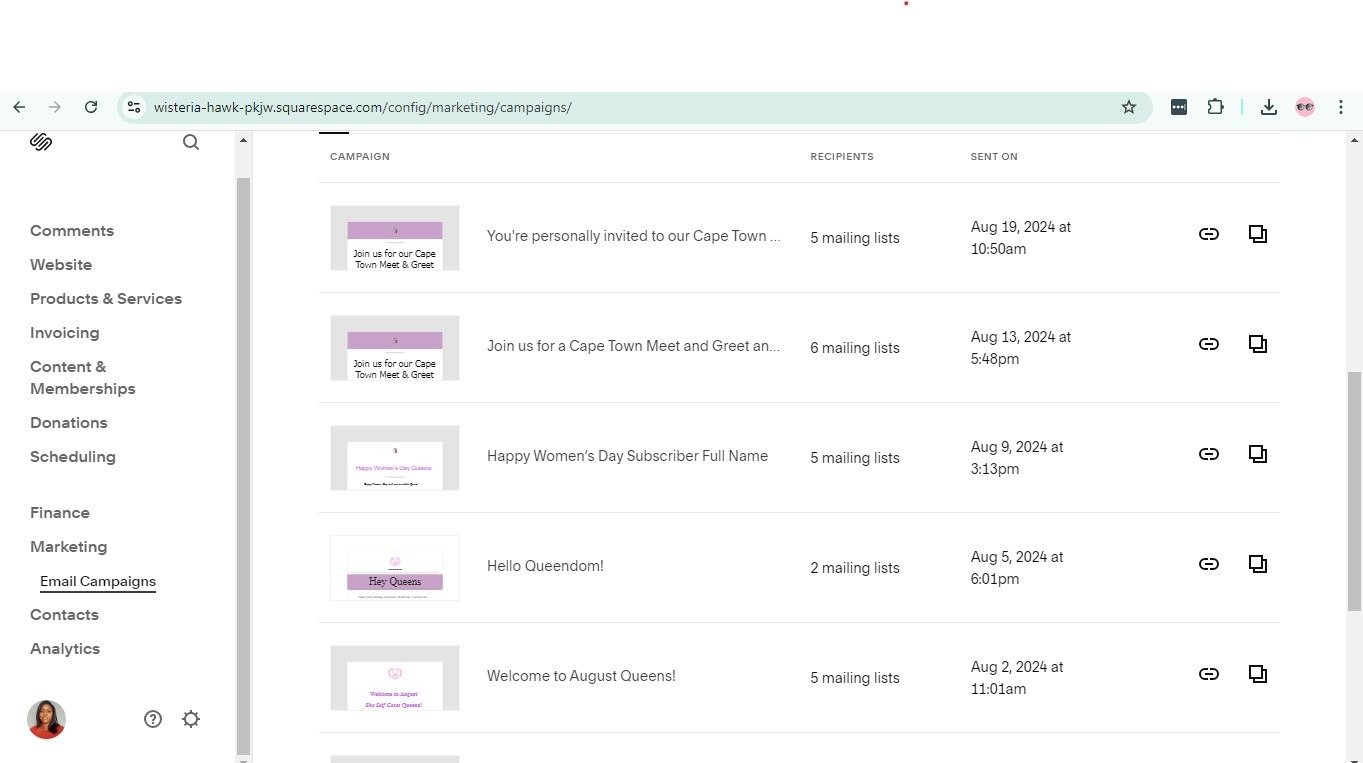Viewport: 1363px width, 763px height.
Task: Open the sidebar search icon
Action: [191, 142]
